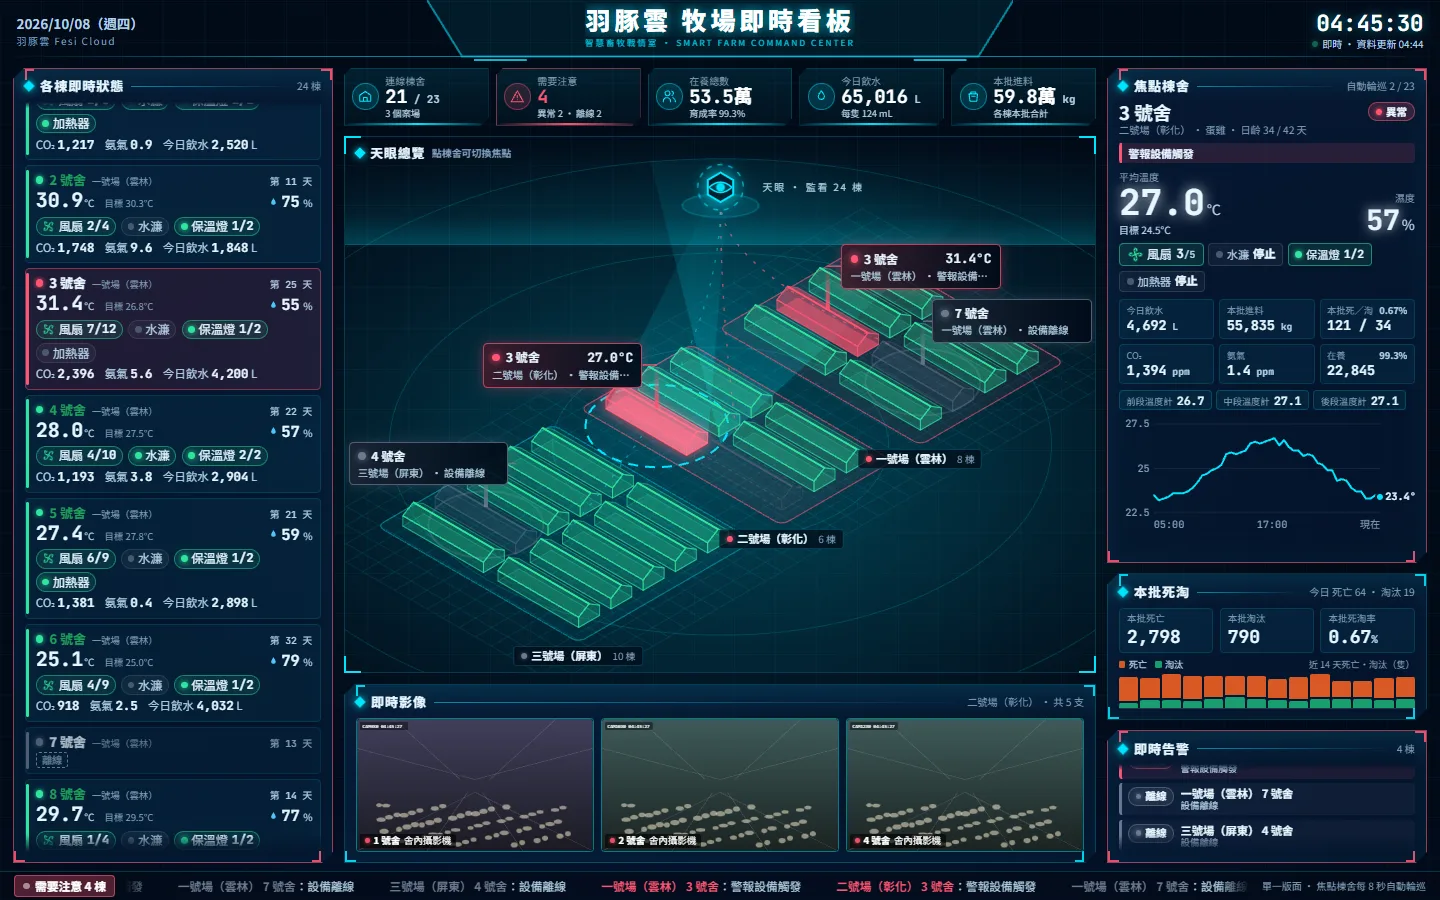Click the 警報設備觸發 banner in focus panel

(x=1267, y=153)
